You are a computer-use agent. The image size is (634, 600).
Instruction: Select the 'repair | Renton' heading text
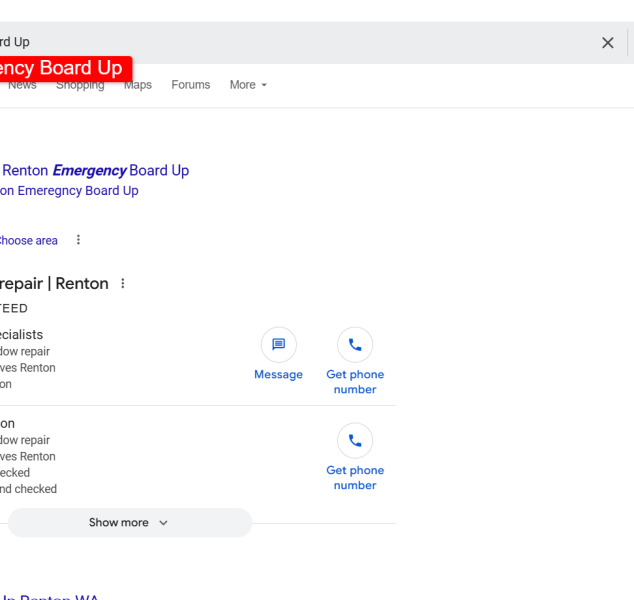54,283
